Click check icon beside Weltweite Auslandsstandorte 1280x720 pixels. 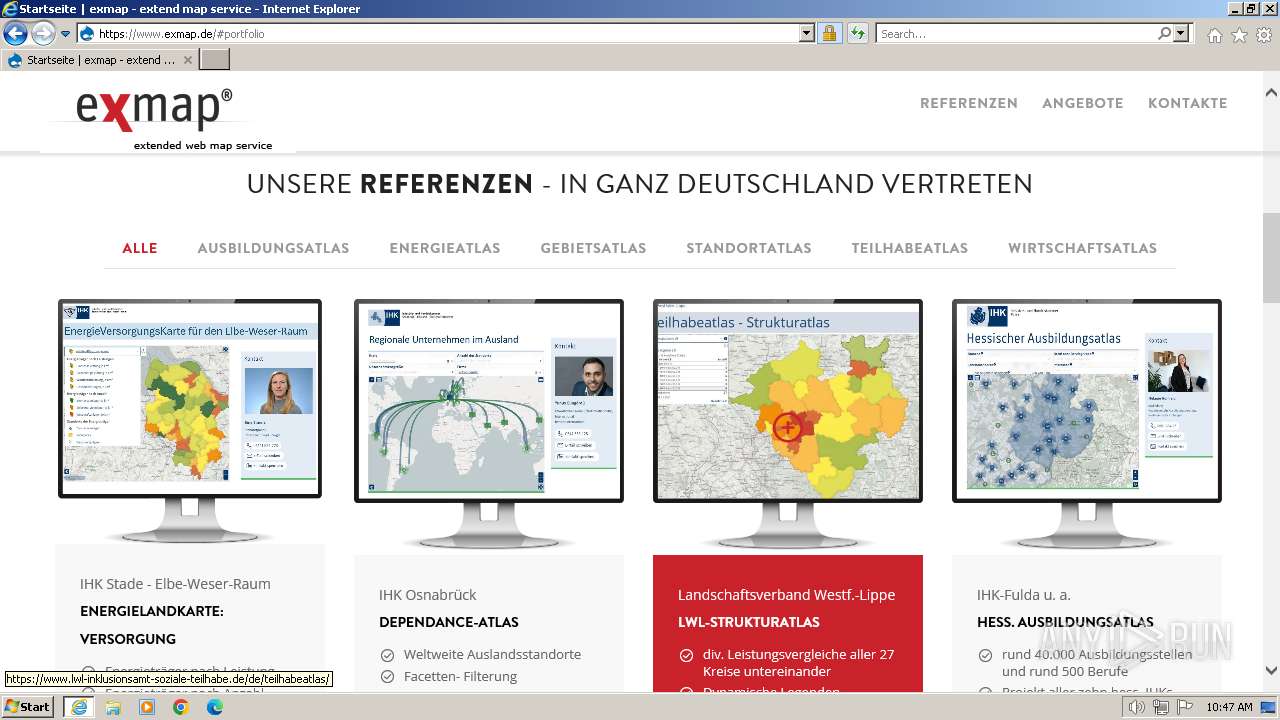click(387, 655)
